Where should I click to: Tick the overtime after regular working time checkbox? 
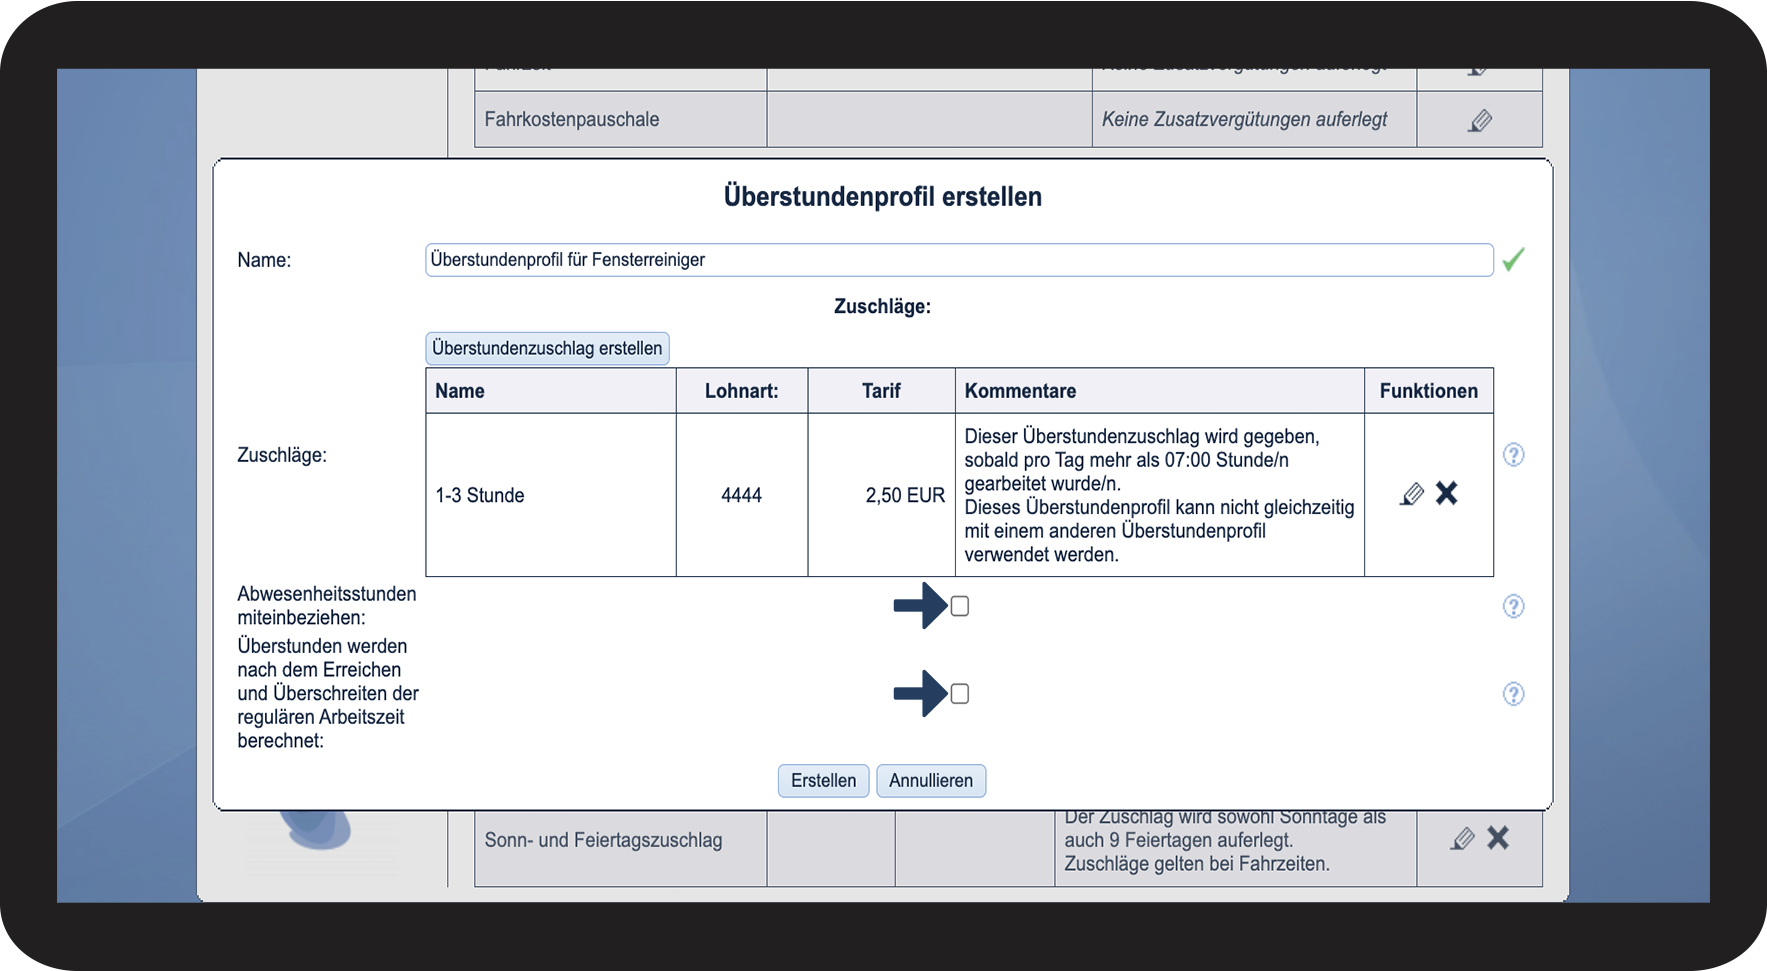pos(960,694)
